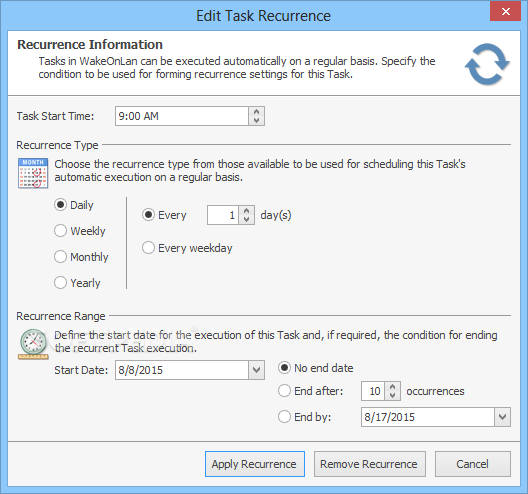The height and width of the screenshot is (494, 528).
Task: Cancel the recurrence dialog
Action: click(473, 464)
